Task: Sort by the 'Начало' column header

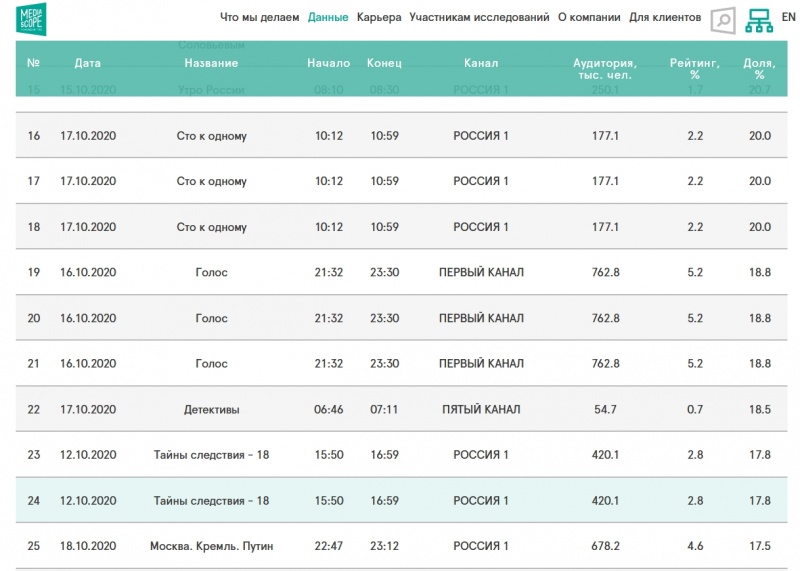Action: pos(328,63)
